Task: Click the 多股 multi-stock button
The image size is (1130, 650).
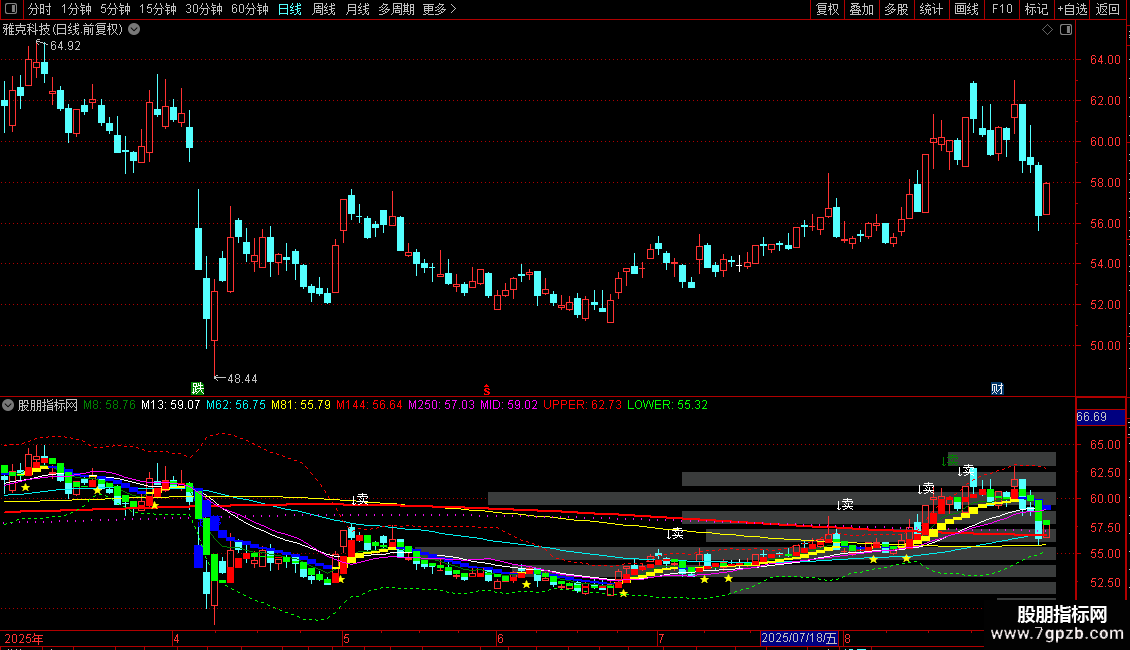Action: click(x=896, y=9)
